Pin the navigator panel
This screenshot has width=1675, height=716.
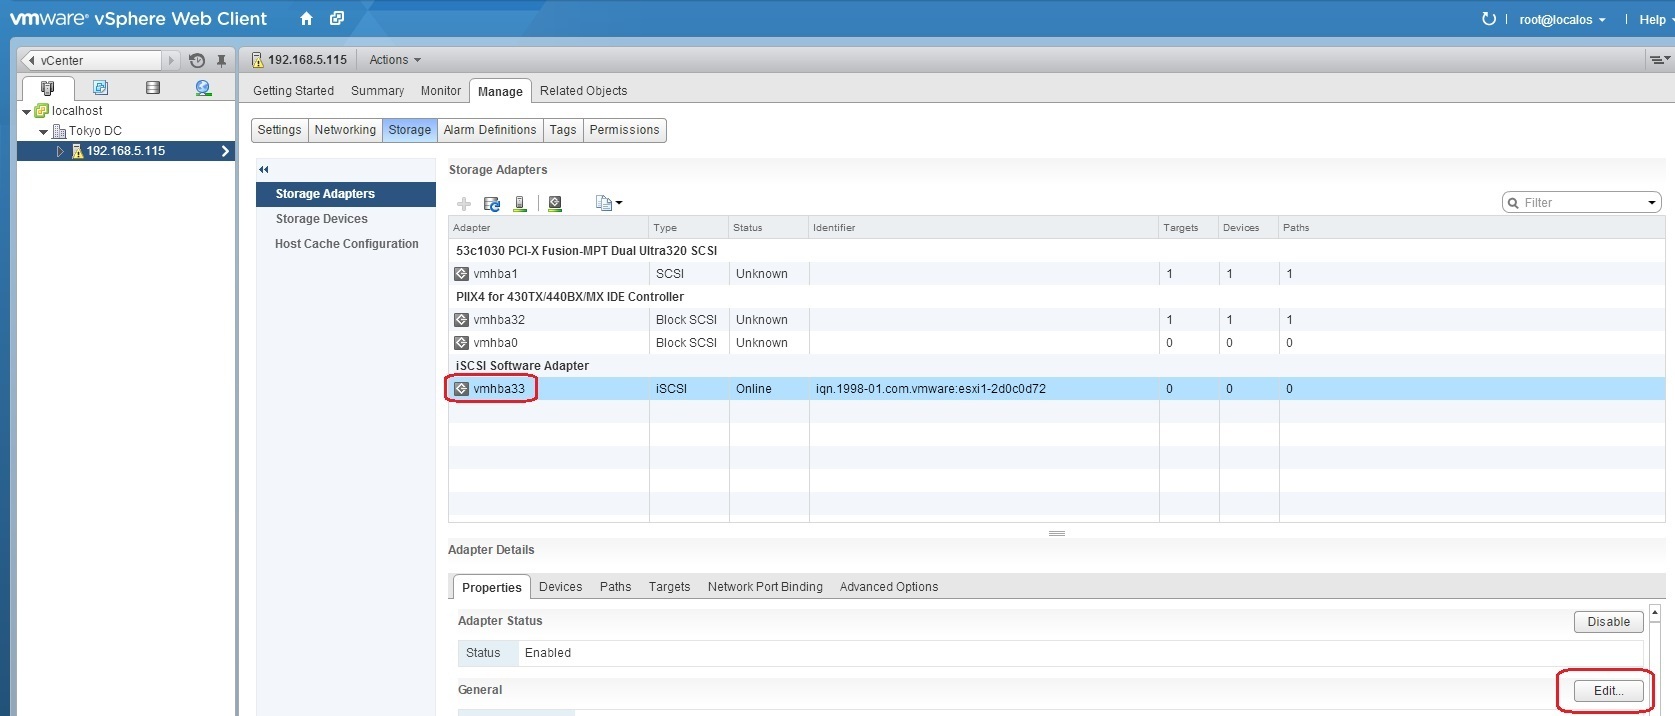221,61
